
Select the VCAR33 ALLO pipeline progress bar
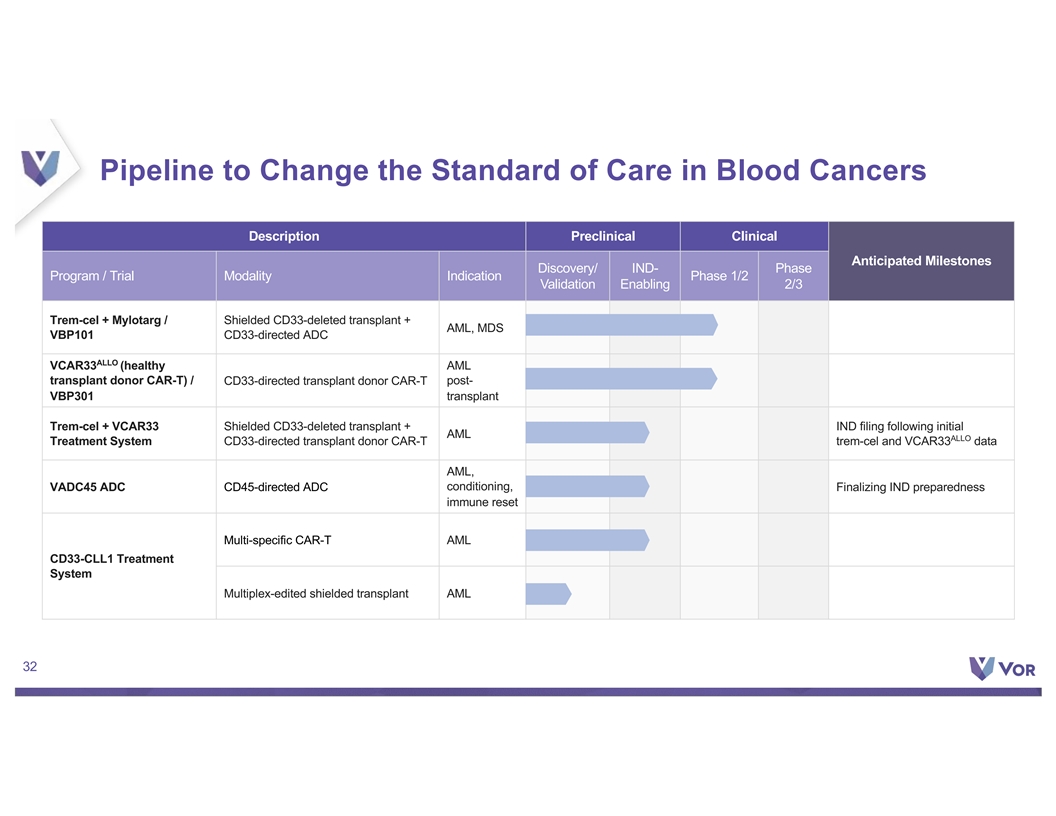621,378
